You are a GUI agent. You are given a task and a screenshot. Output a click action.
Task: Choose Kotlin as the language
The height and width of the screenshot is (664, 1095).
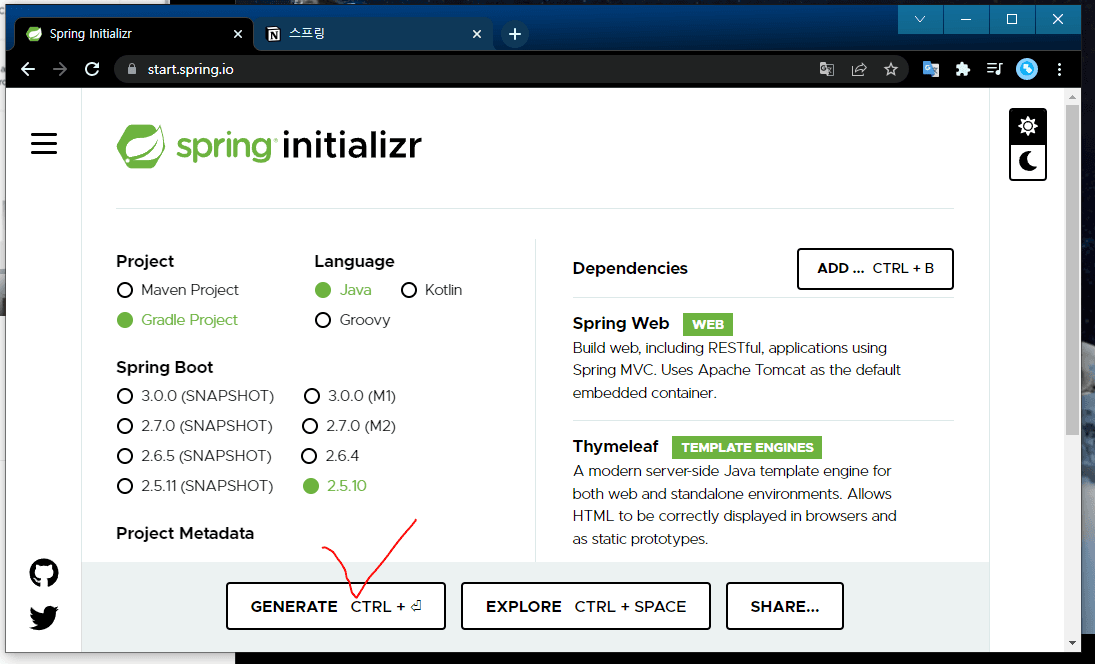[x=408, y=290]
